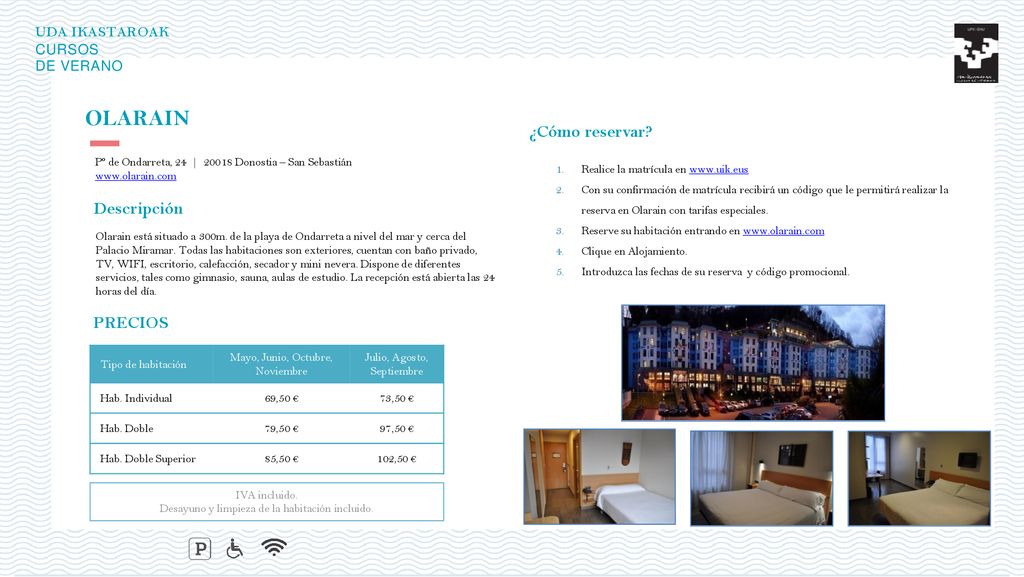The image size is (1024, 577).
Task: Click the 'Pº de Ondarreta, 24' address text
Action: coord(140,162)
